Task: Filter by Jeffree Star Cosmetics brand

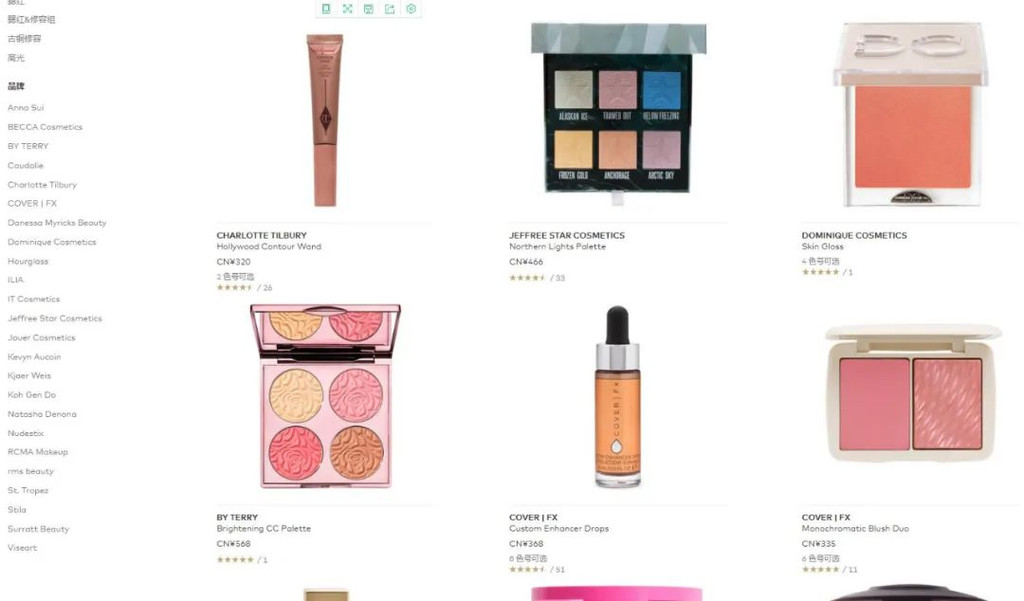Action: pos(55,318)
